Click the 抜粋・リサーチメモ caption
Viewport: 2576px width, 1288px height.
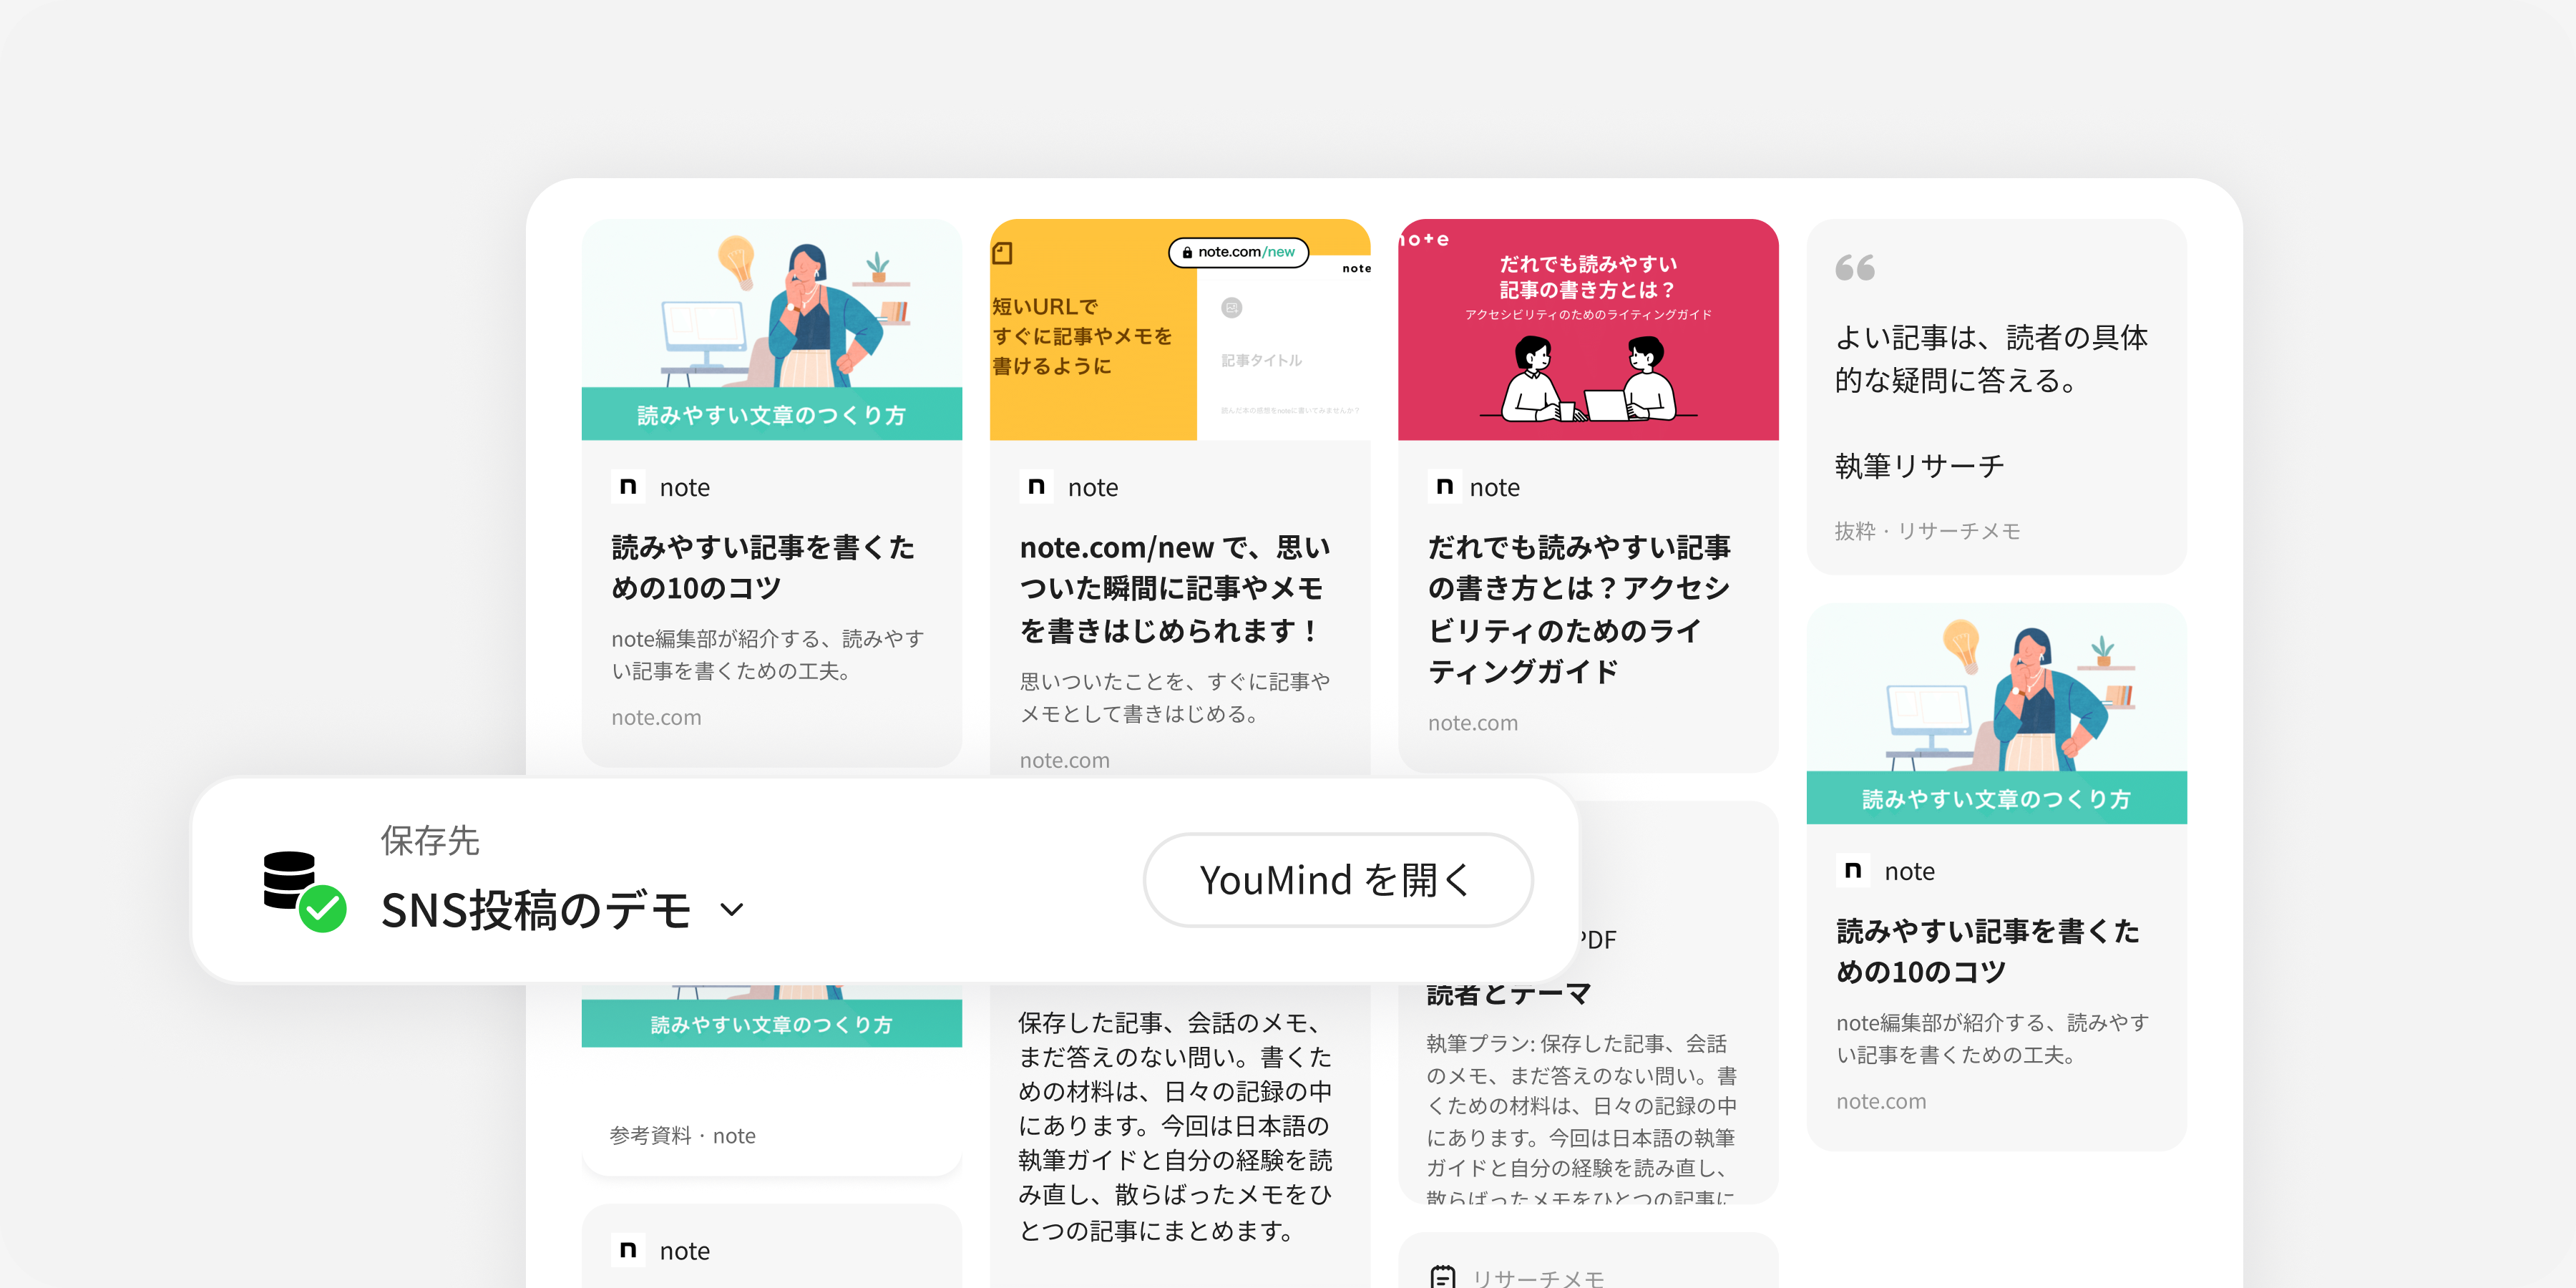click(1927, 531)
